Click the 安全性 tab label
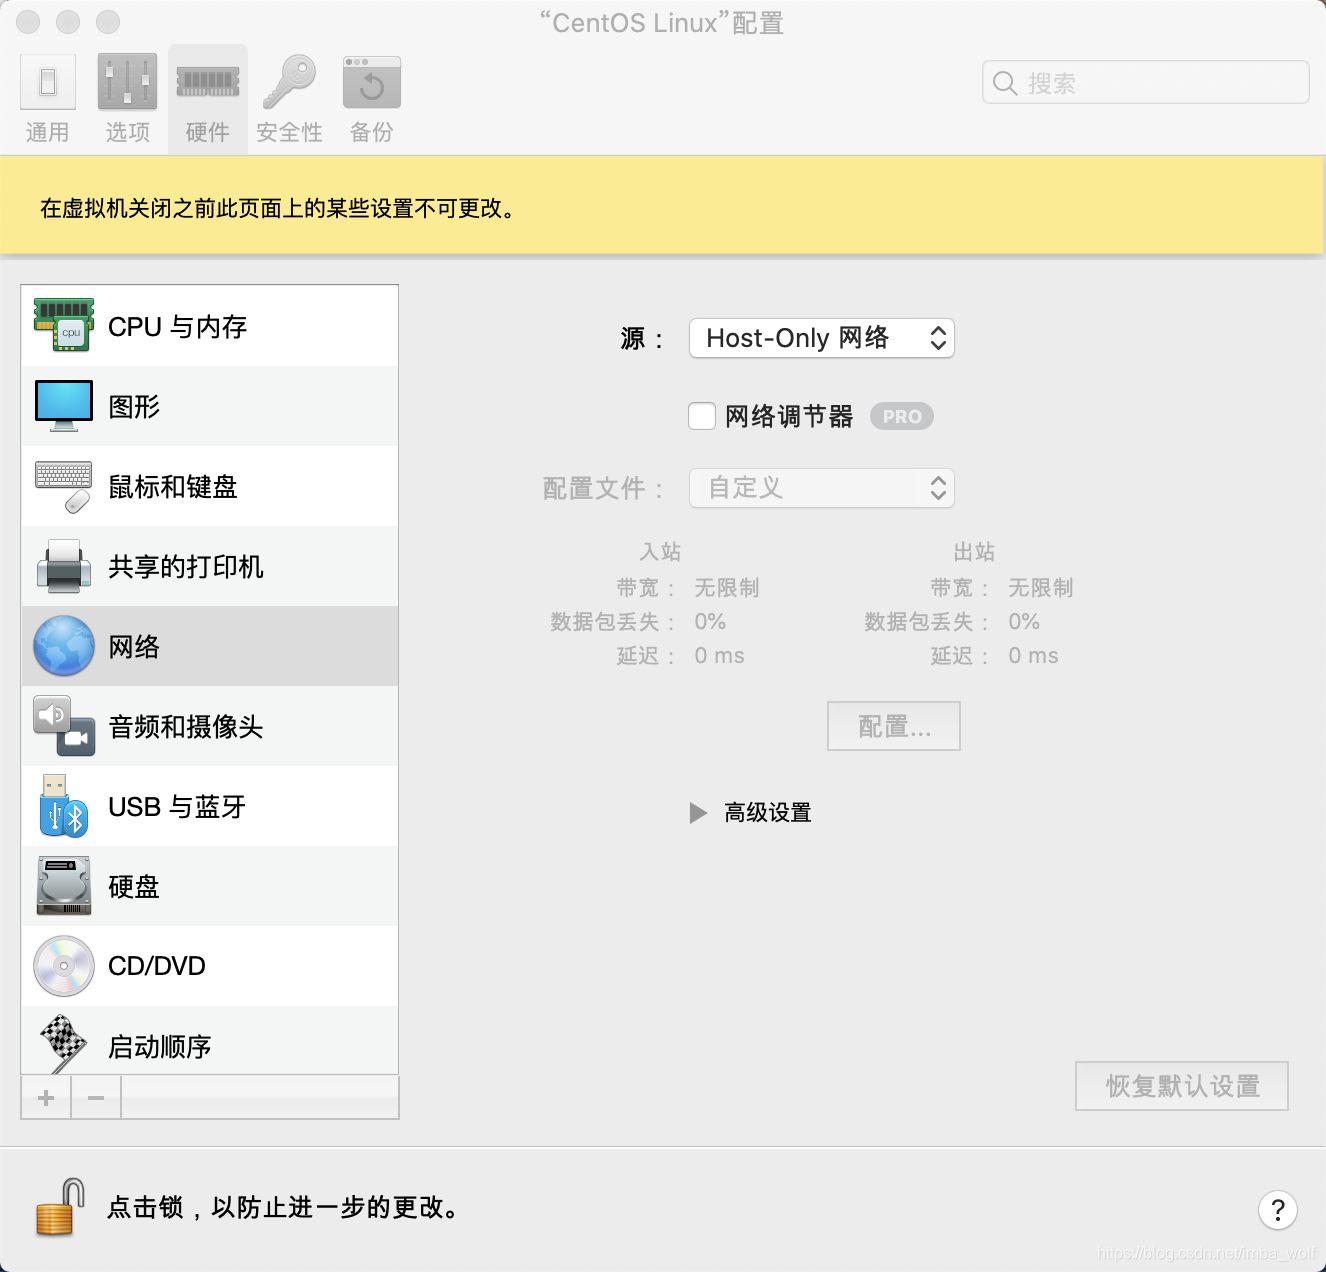The width and height of the screenshot is (1326, 1272). click(289, 132)
